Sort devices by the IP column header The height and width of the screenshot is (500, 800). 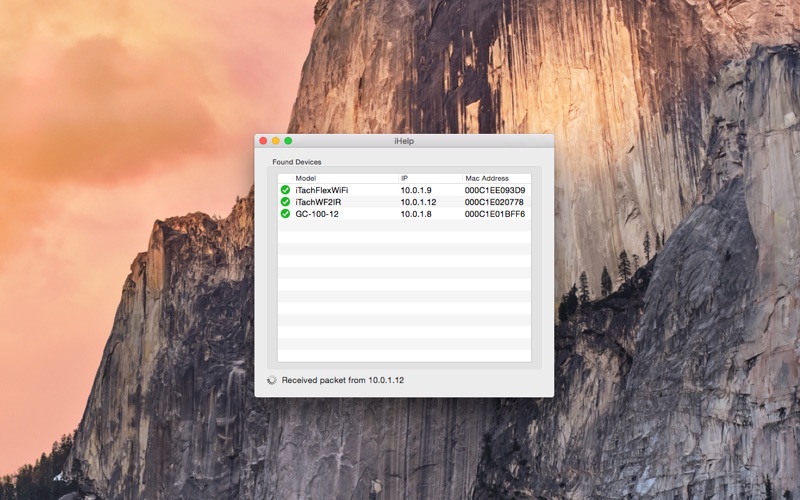point(430,178)
